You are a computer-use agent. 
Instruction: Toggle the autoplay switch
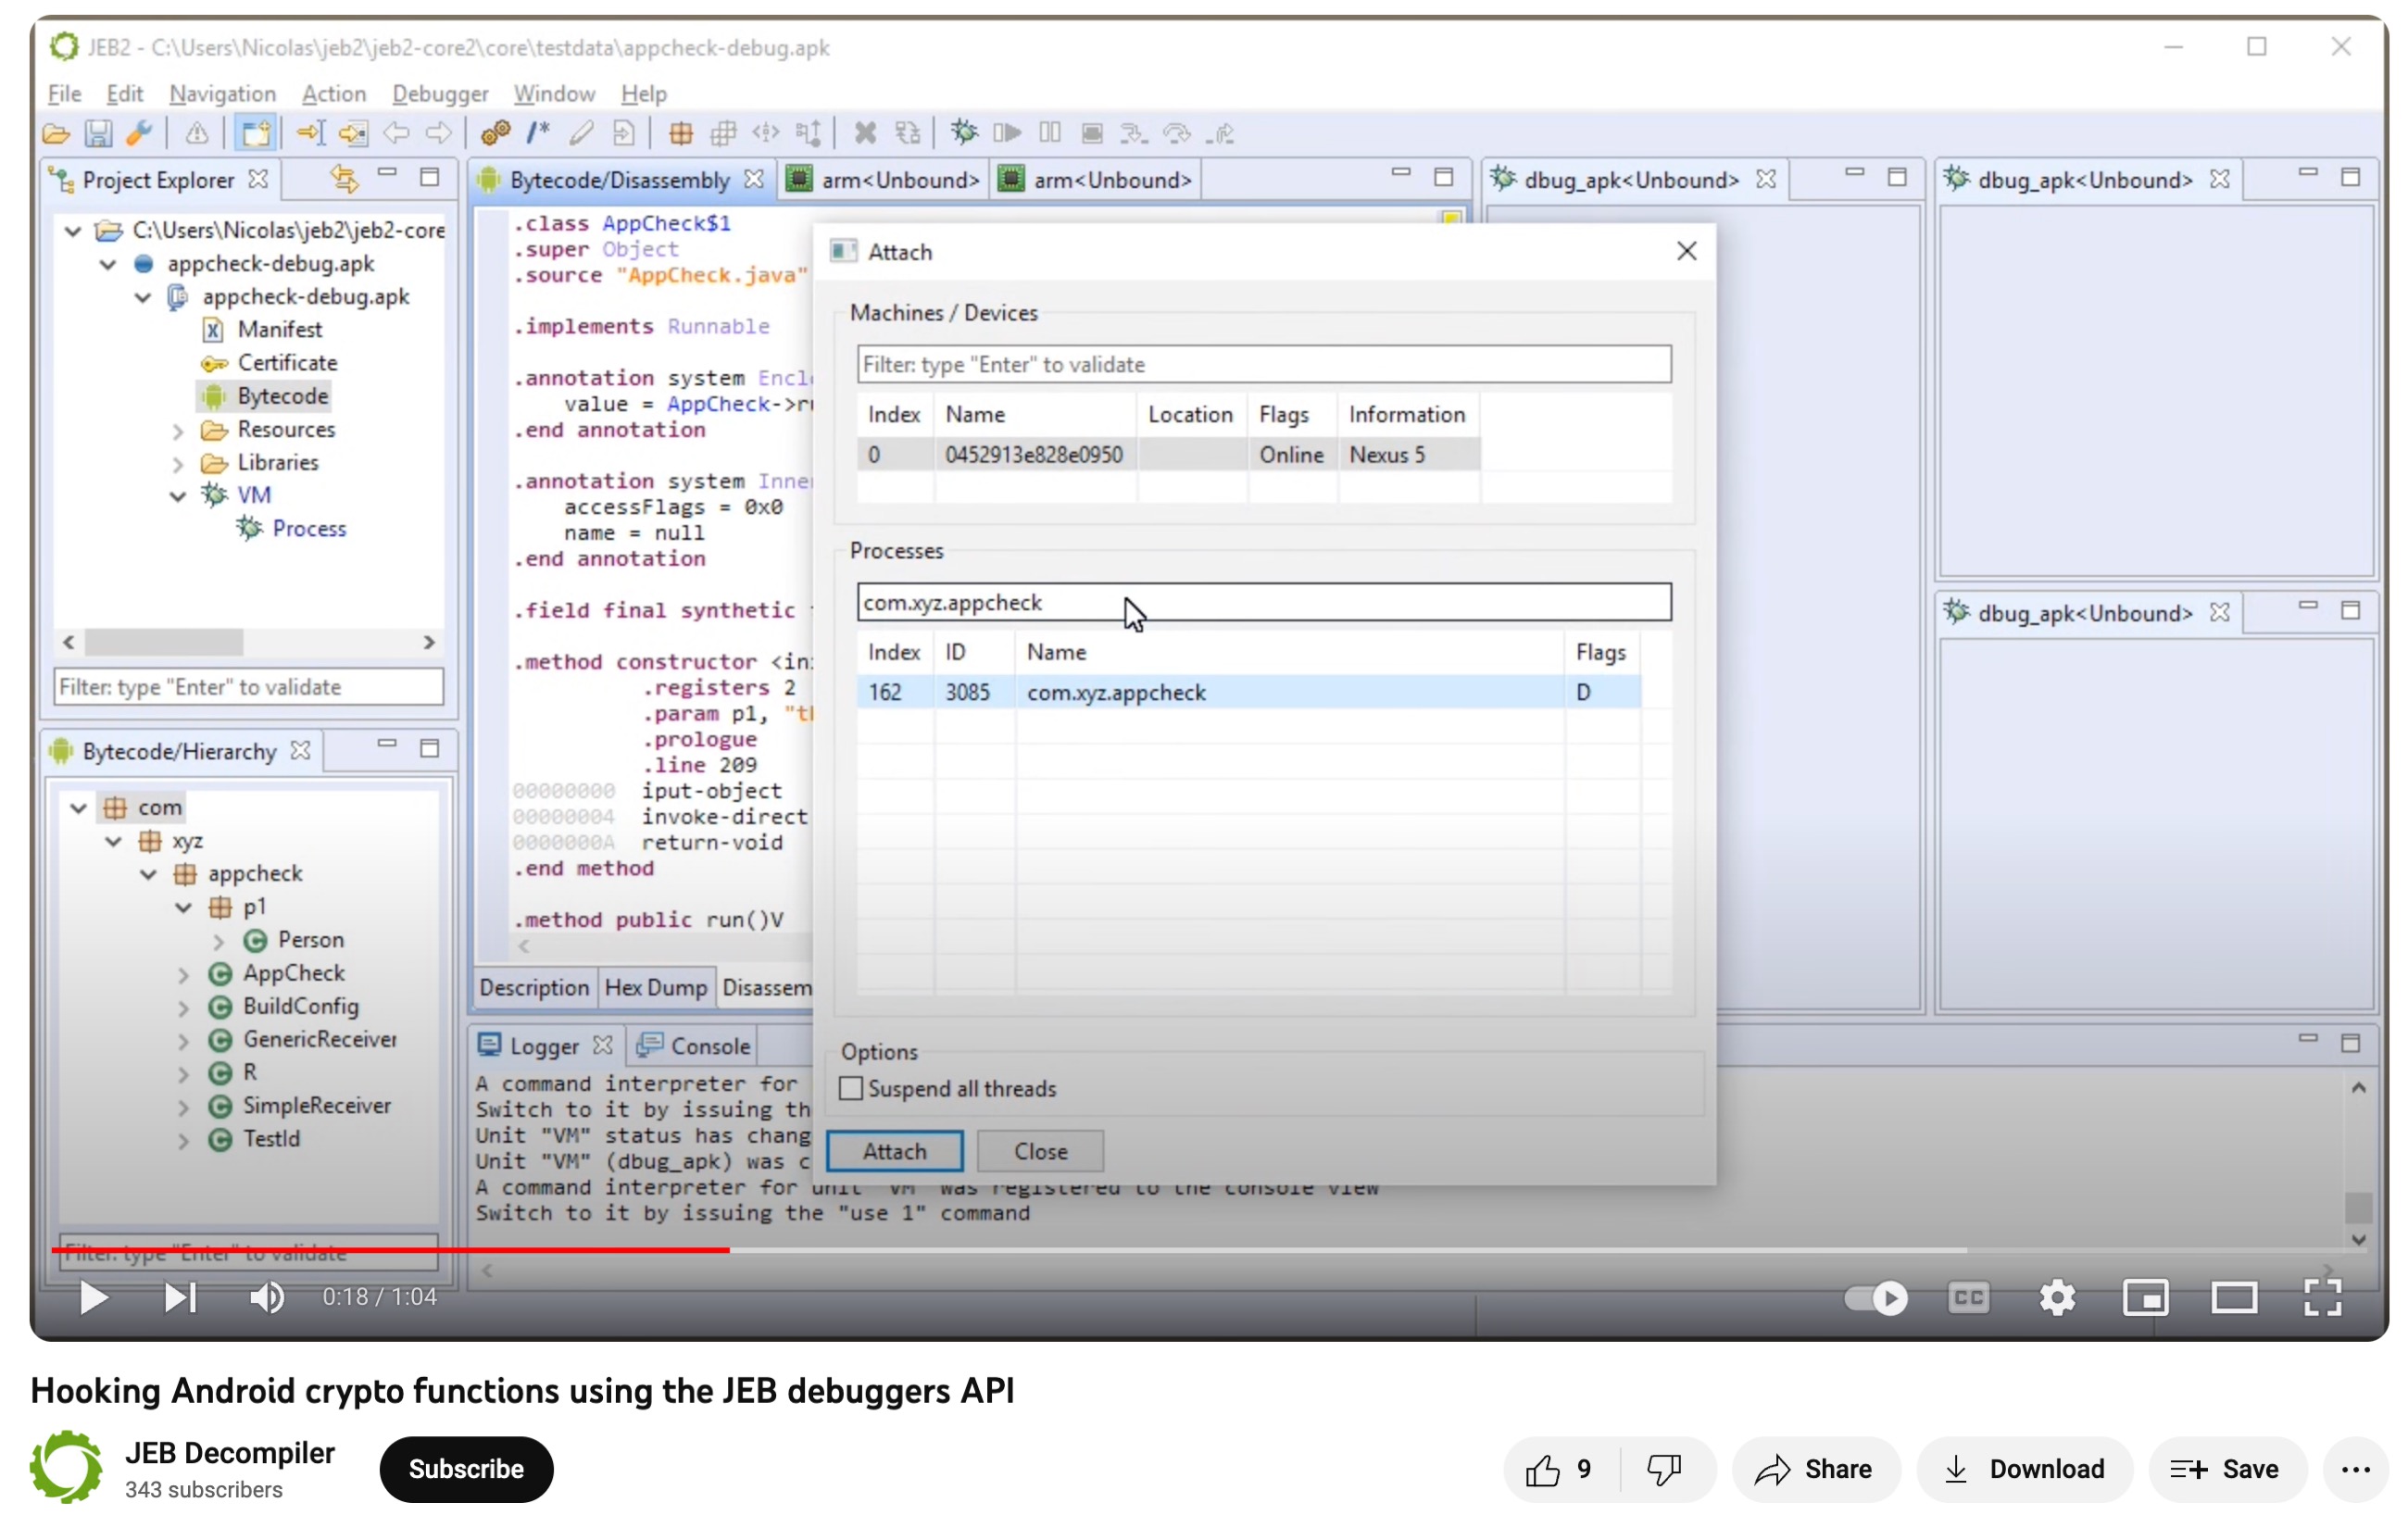coord(1875,1297)
